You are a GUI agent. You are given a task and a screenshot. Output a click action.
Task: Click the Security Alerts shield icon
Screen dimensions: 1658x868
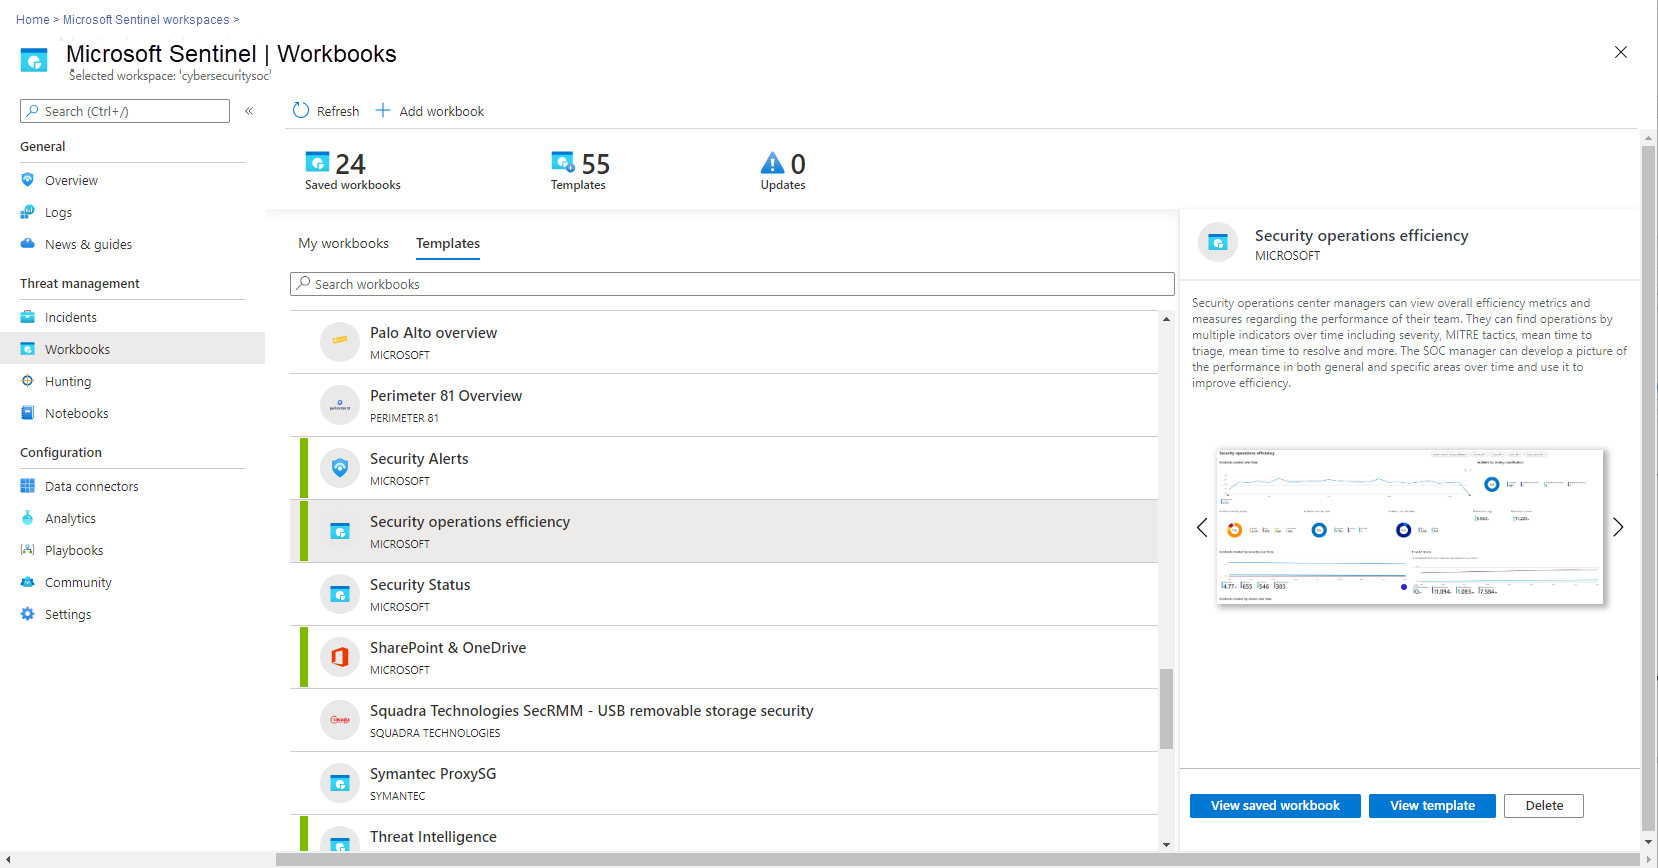tap(340, 468)
